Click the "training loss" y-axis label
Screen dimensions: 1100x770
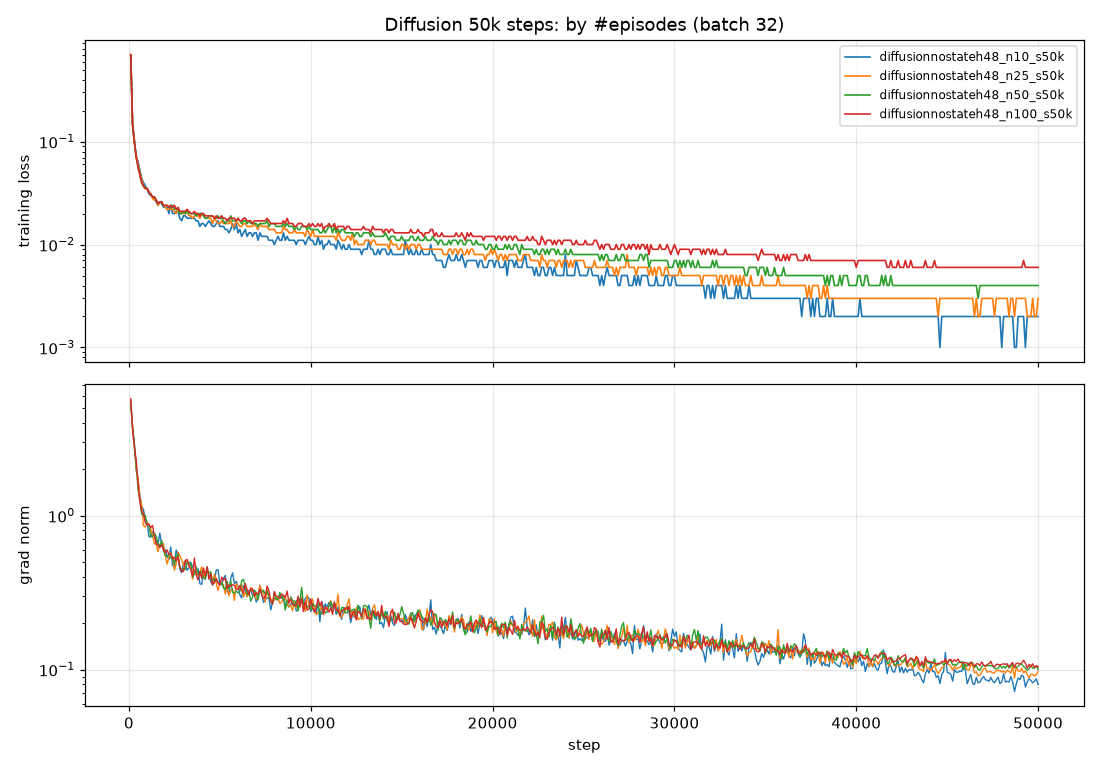point(25,201)
